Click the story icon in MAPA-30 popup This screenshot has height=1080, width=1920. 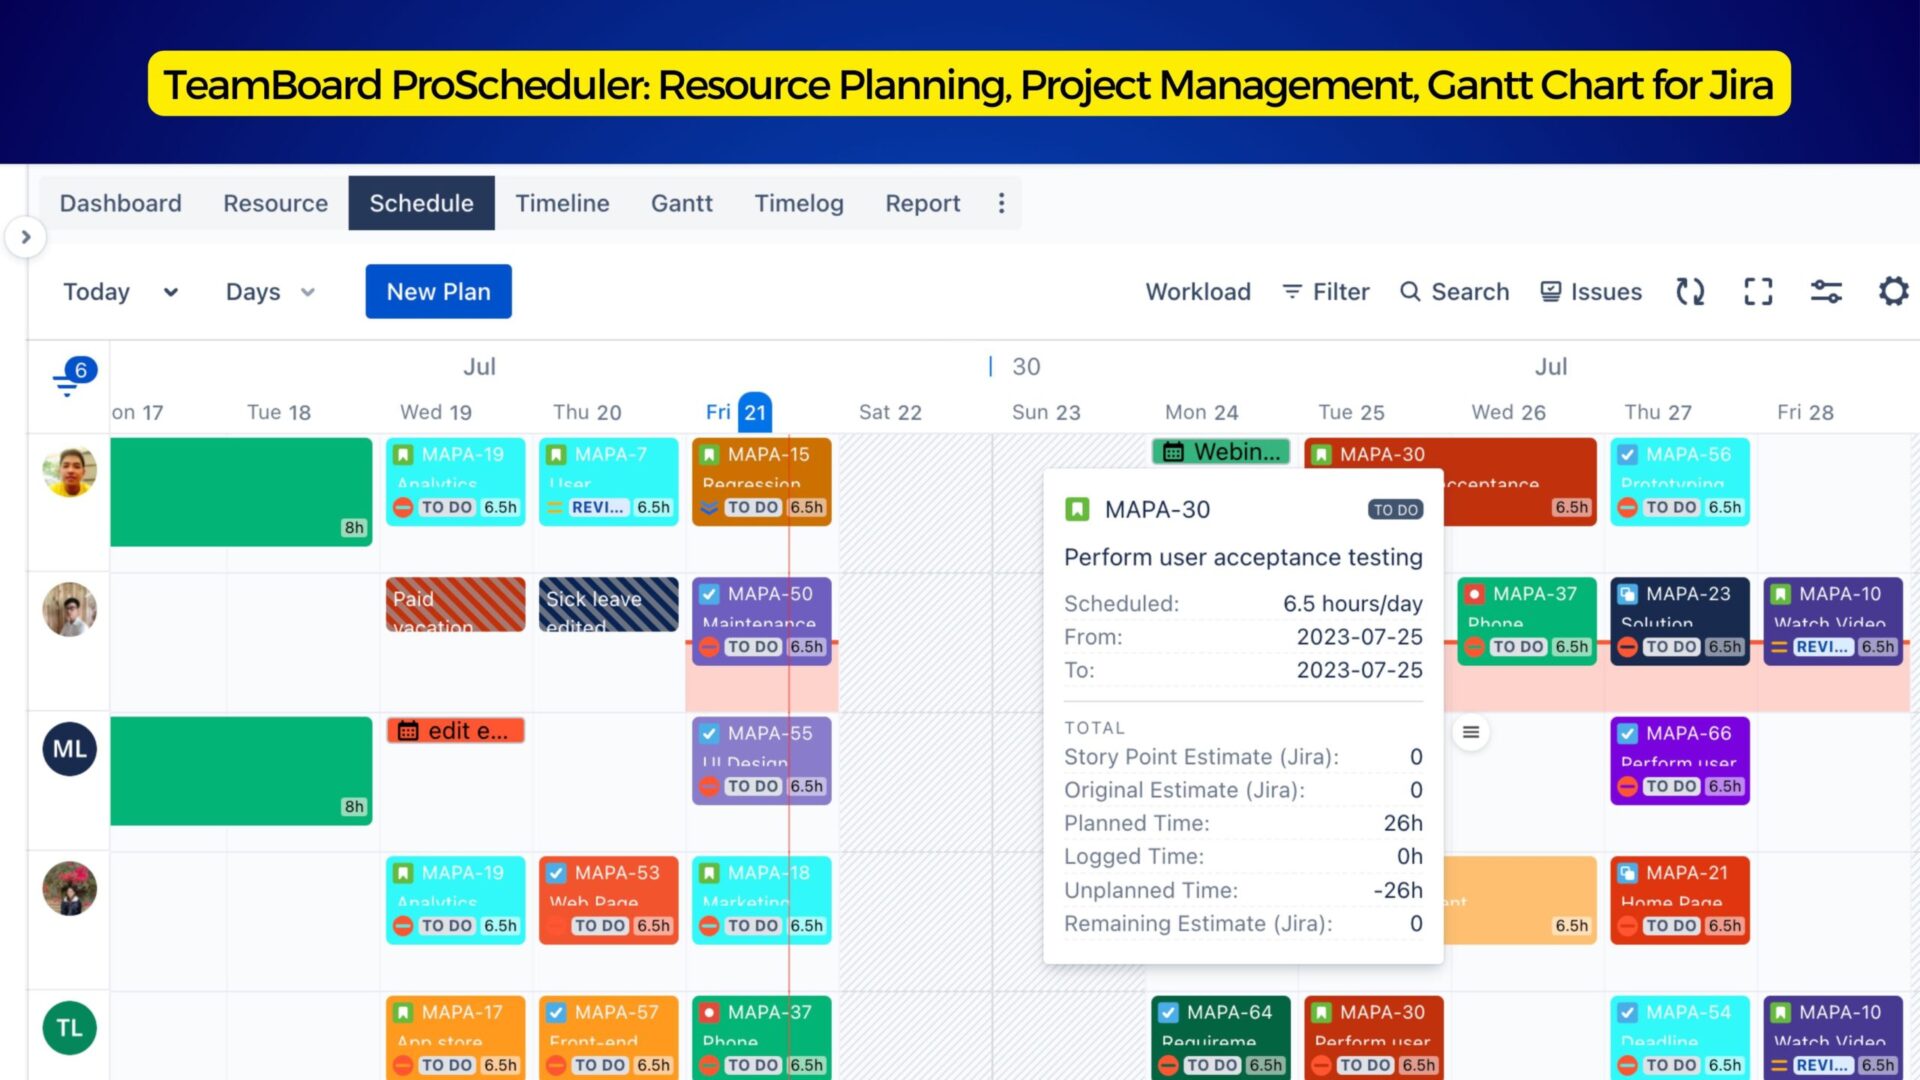tap(1077, 510)
